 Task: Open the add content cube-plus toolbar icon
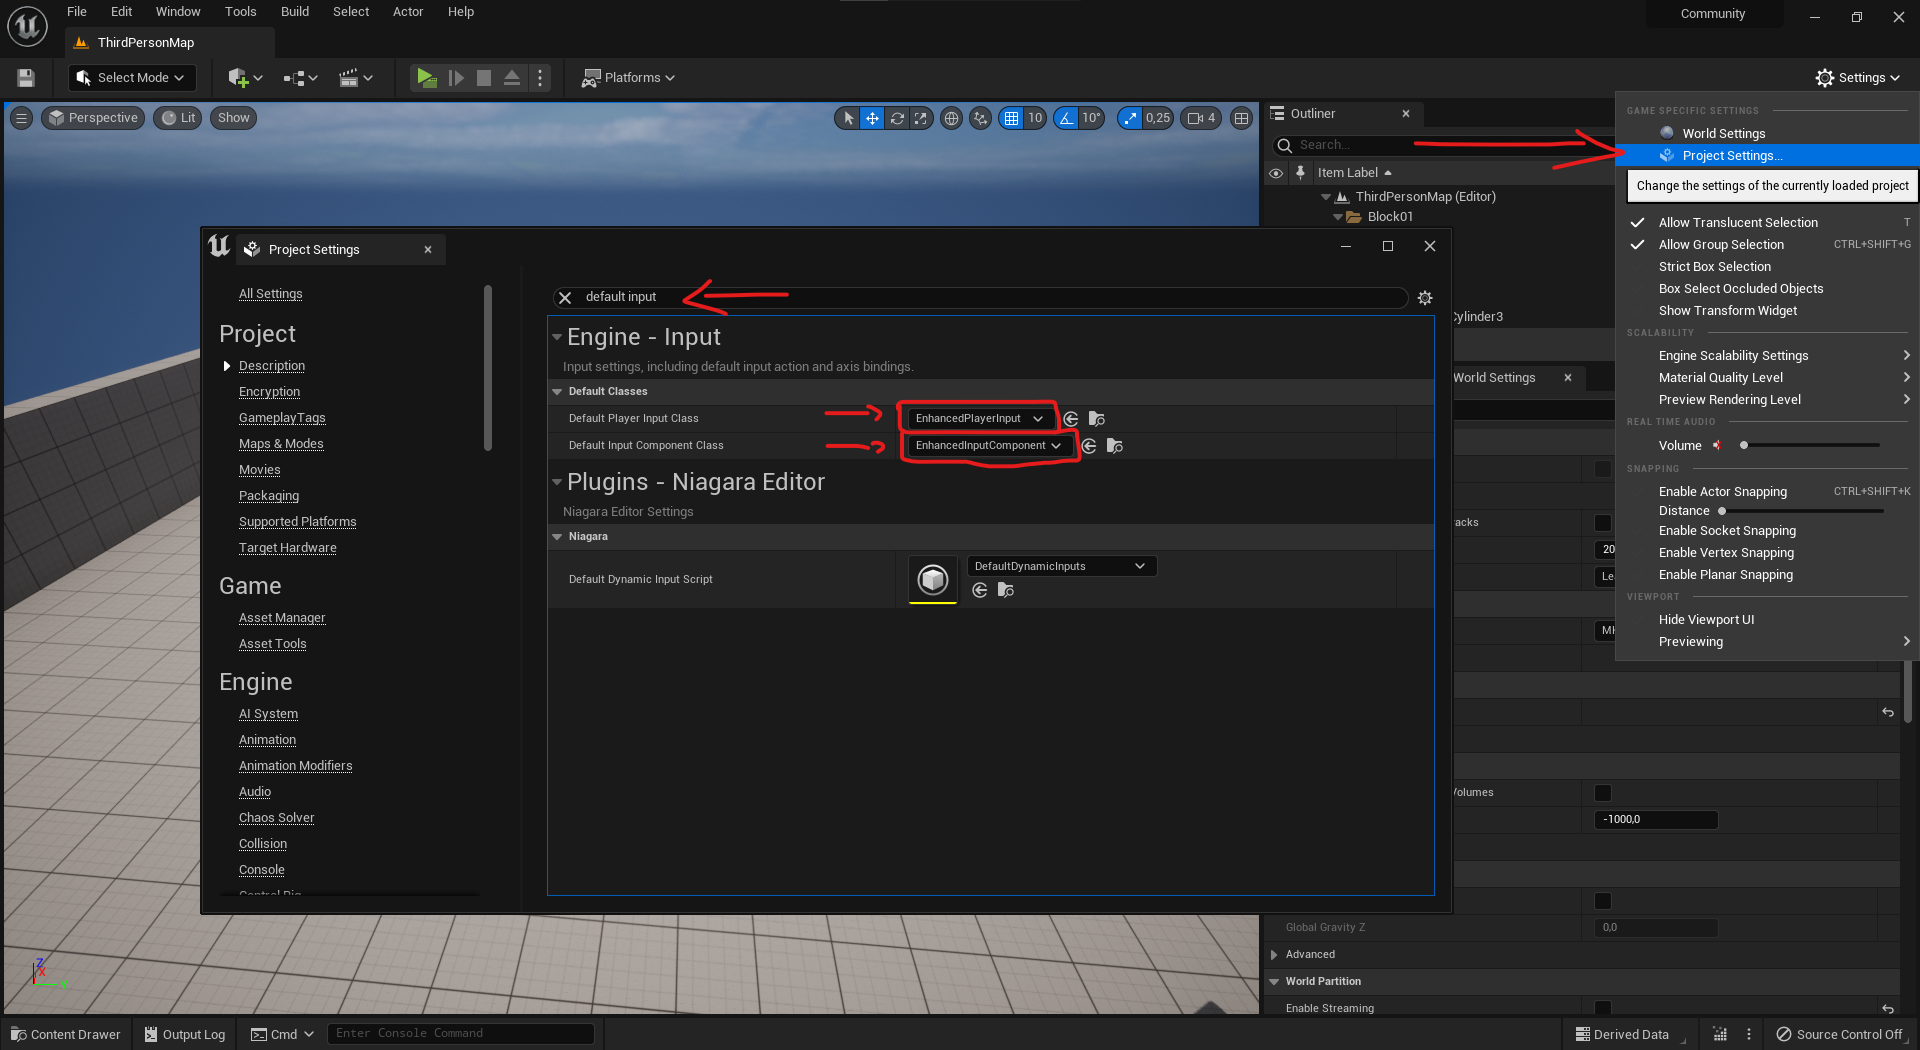click(x=245, y=77)
